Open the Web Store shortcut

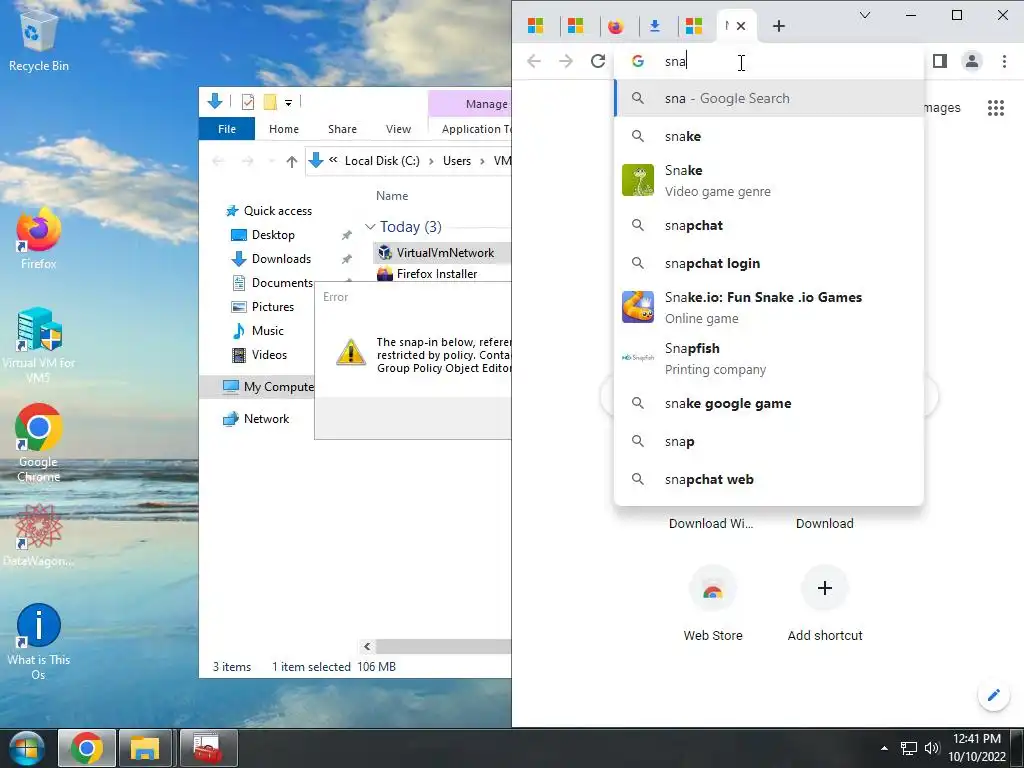coord(712,603)
